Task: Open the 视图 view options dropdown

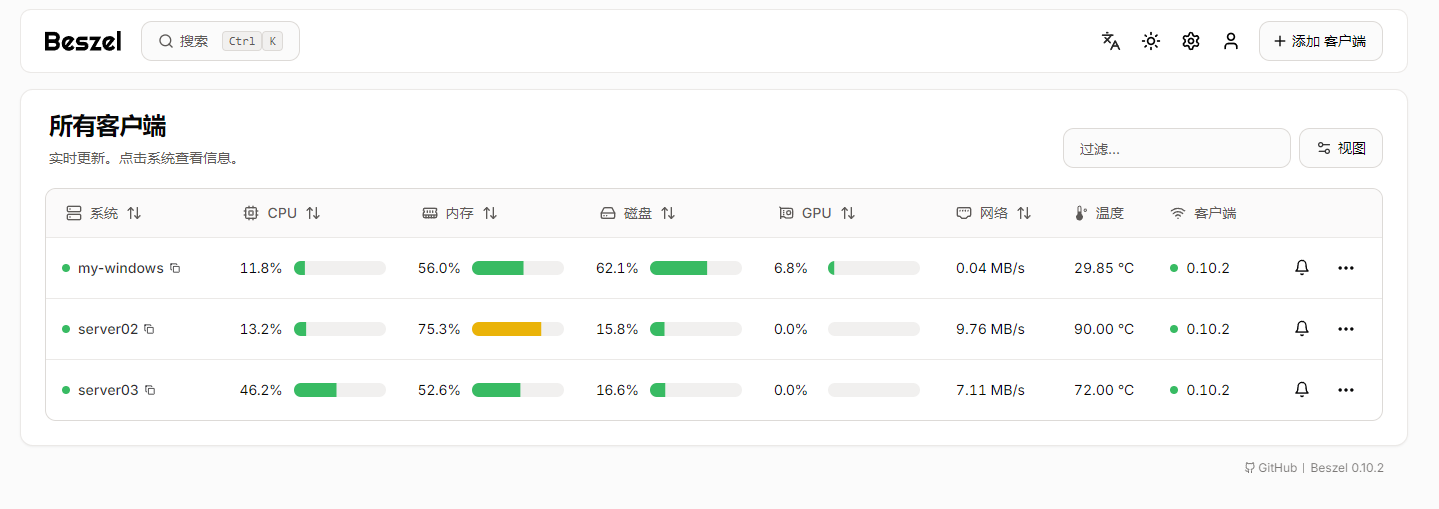Action: point(1340,148)
